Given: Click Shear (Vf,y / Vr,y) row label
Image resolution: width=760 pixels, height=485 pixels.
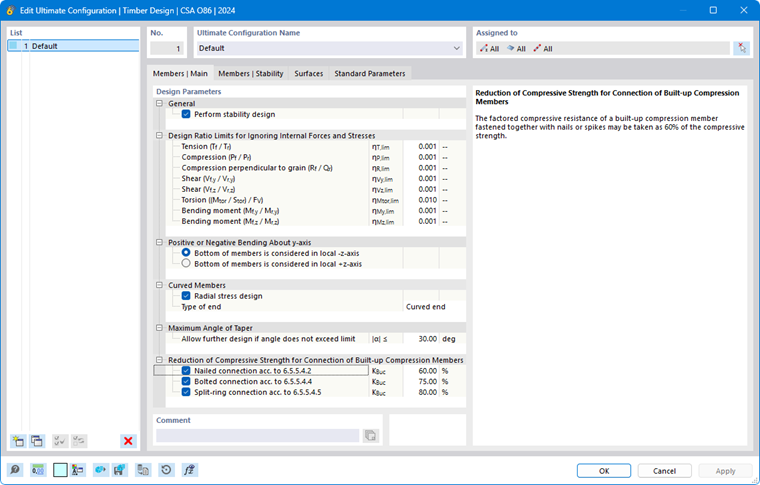Looking at the screenshot, I should tap(208, 179).
